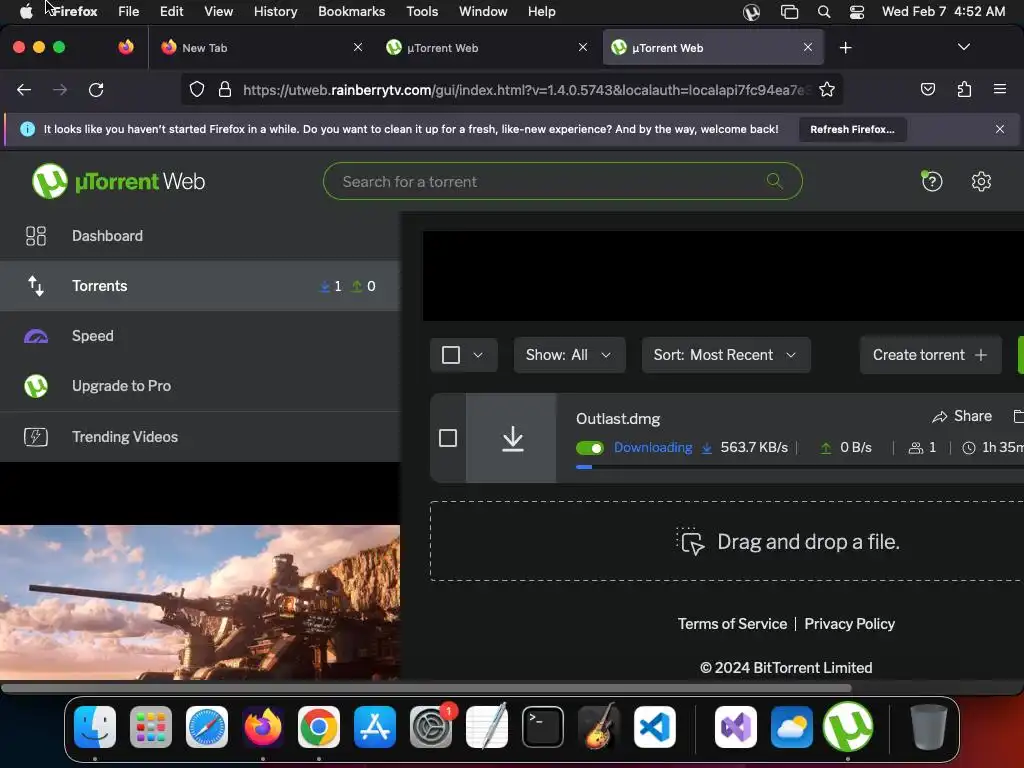Viewport: 1024px width, 768px height.
Task: Switch to the first uTorrent Web tab
Action: pos(487,48)
